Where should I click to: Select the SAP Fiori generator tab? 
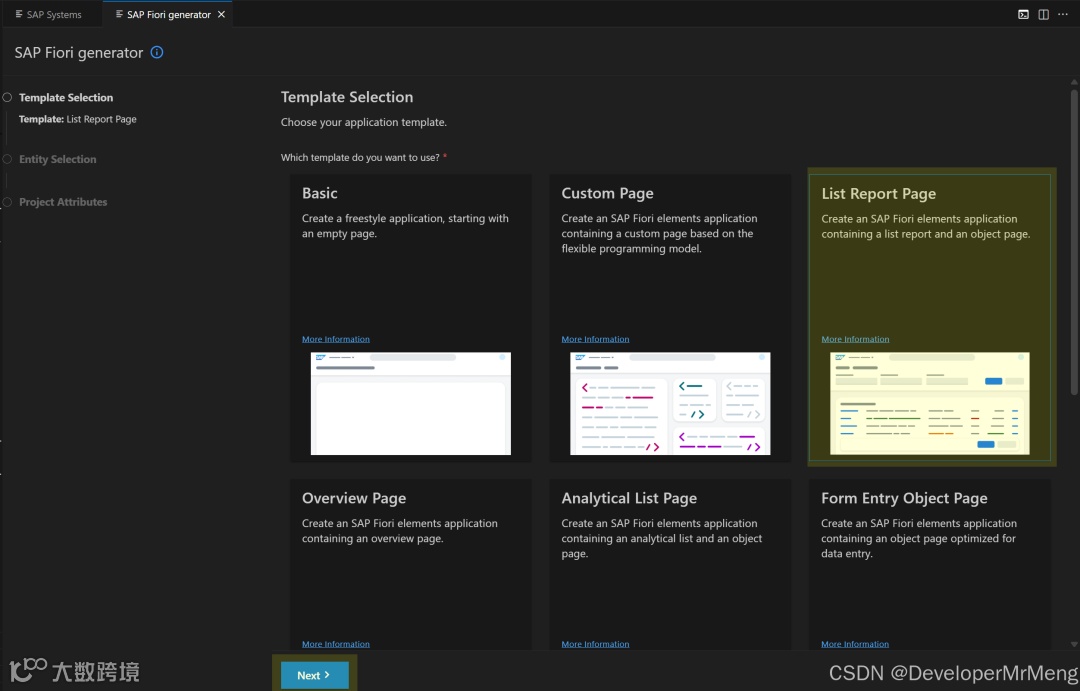[x=168, y=14]
